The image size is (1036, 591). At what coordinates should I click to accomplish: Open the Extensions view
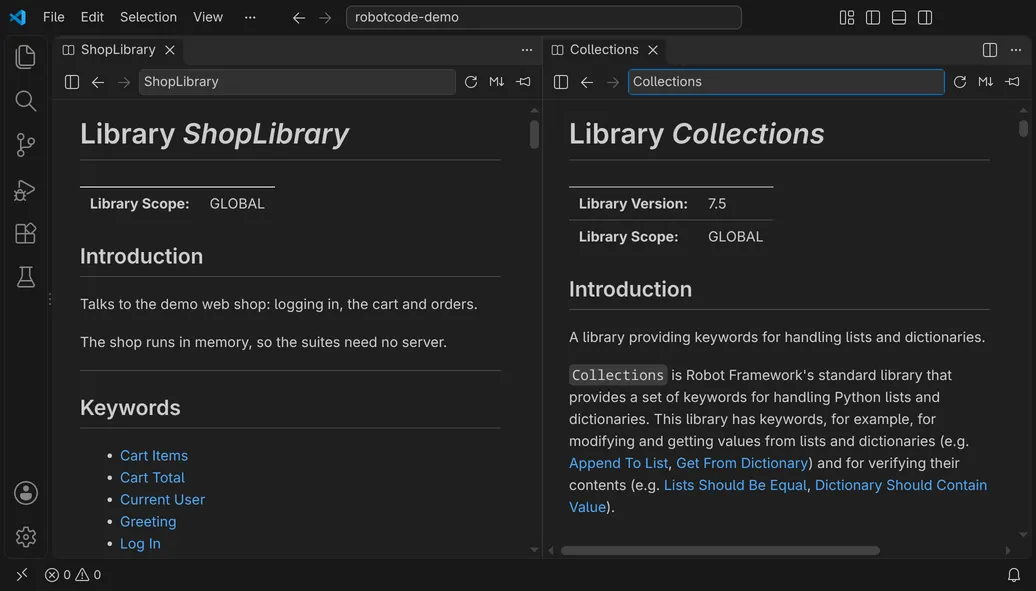[25, 233]
